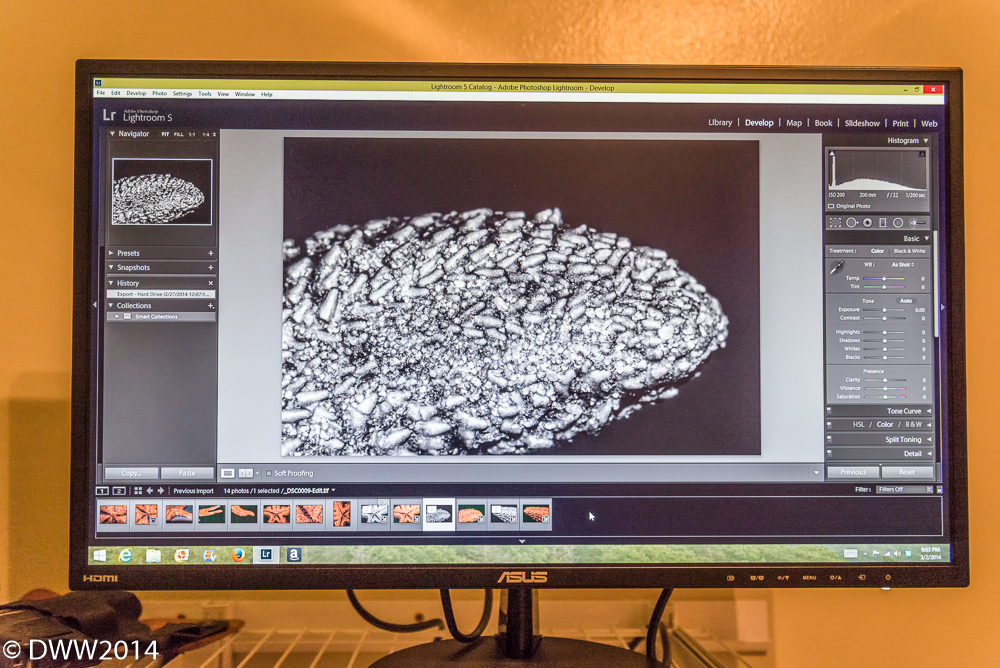
Task: Toggle the Original Photo checkbox under histogram
Action: pyautogui.click(x=831, y=206)
